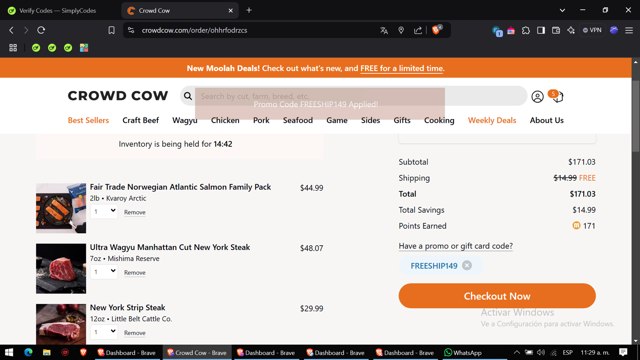
Task: Open quantity dropdown for Ultra Wagyu Manhattan Cut
Action: tap(104, 272)
